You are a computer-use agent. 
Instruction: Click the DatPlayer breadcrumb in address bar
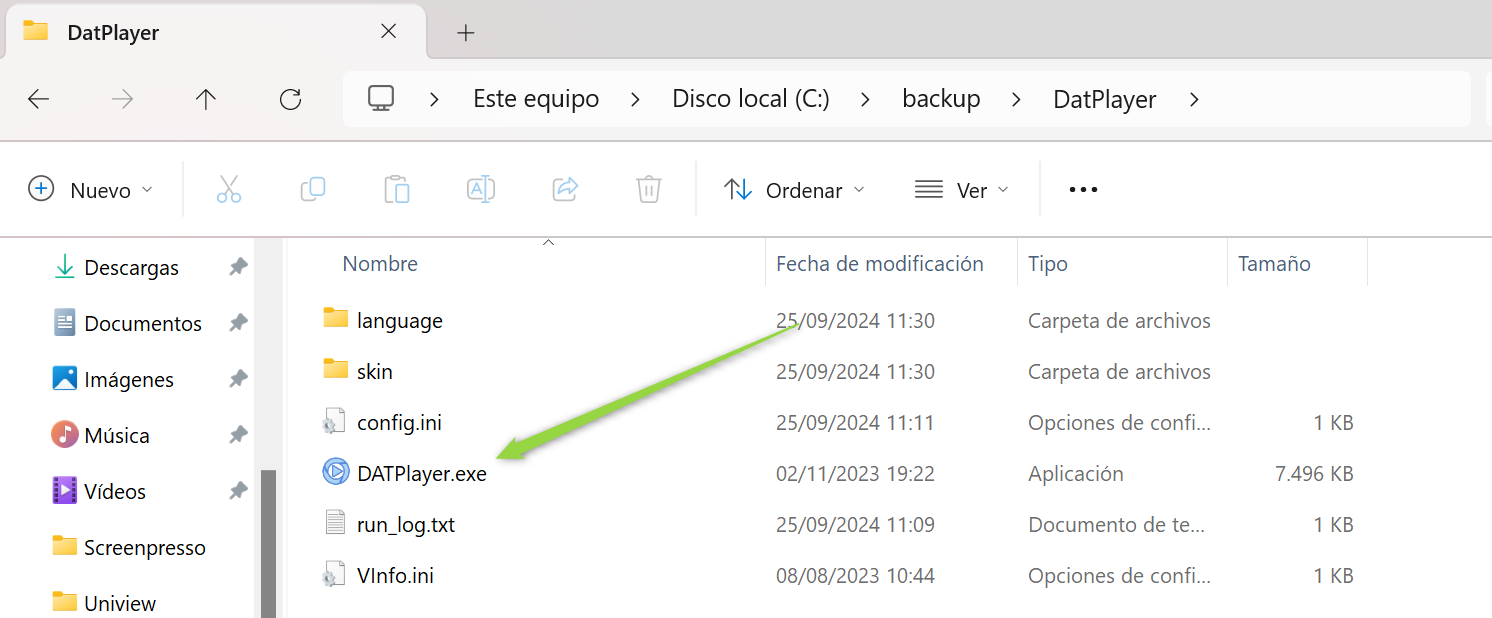click(1105, 100)
